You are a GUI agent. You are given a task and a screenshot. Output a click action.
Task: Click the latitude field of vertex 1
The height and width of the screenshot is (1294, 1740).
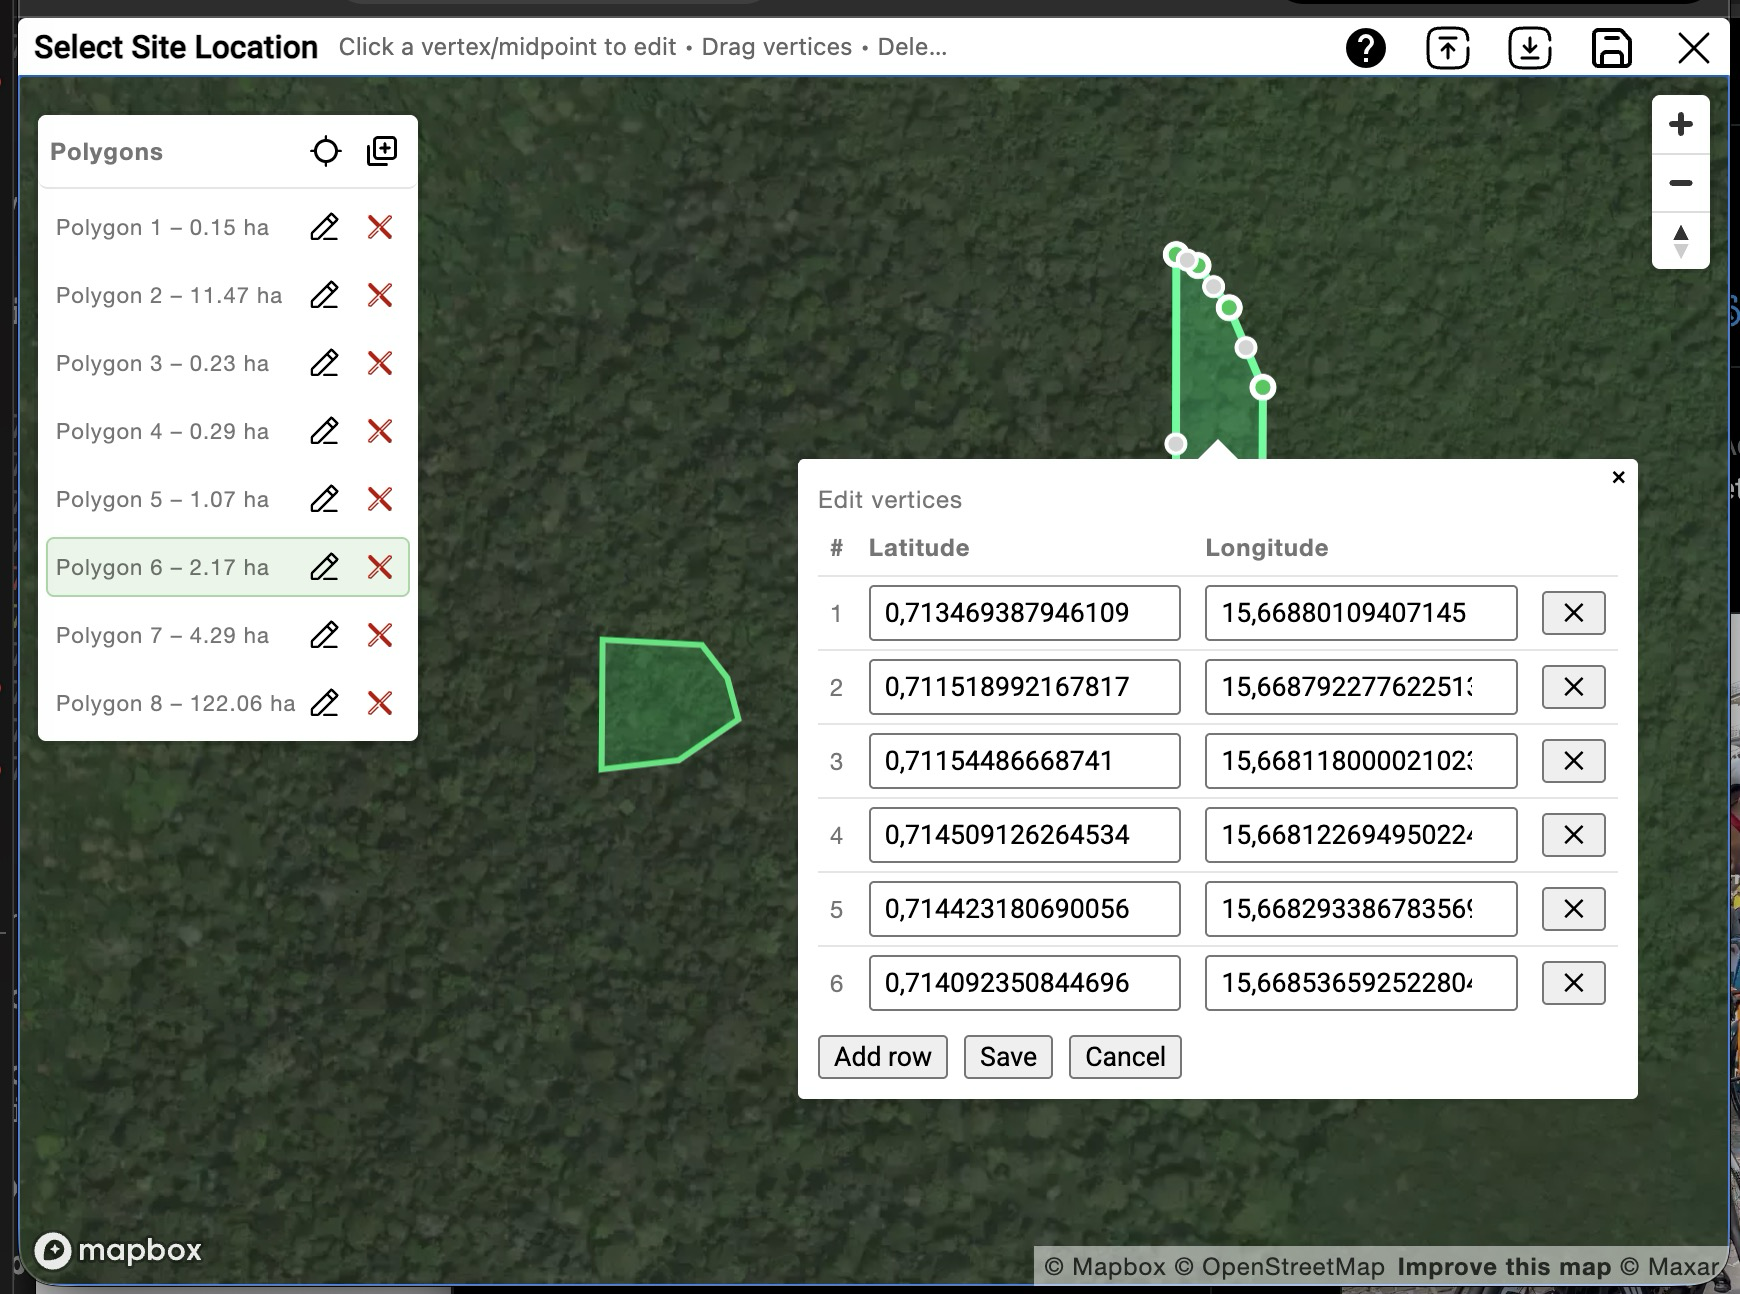coord(1023,613)
